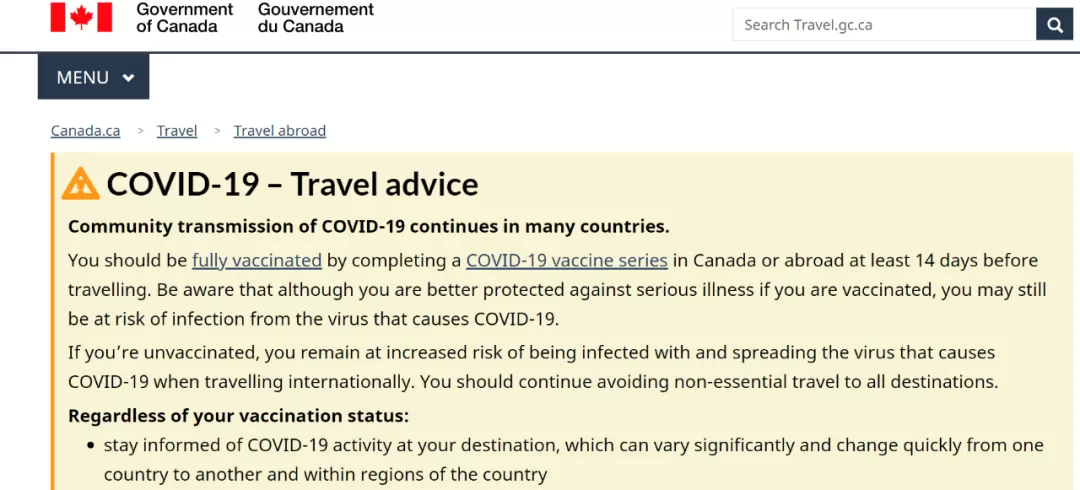The image size is (1080, 490).
Task: Open the COVID-19 vaccine series link
Action: (x=567, y=261)
